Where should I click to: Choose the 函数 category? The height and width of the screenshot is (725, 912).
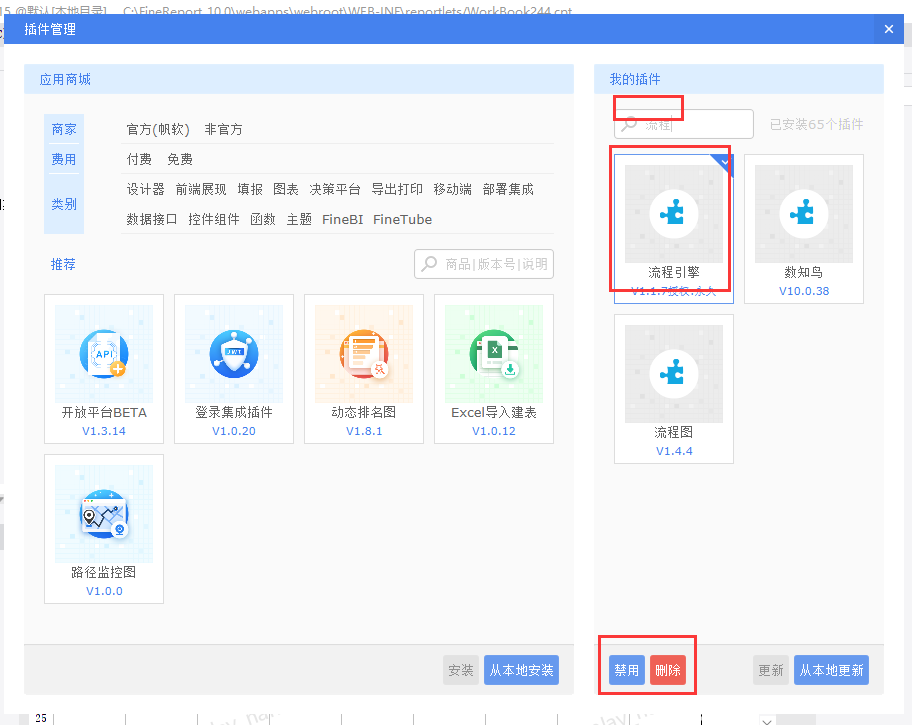point(263,219)
